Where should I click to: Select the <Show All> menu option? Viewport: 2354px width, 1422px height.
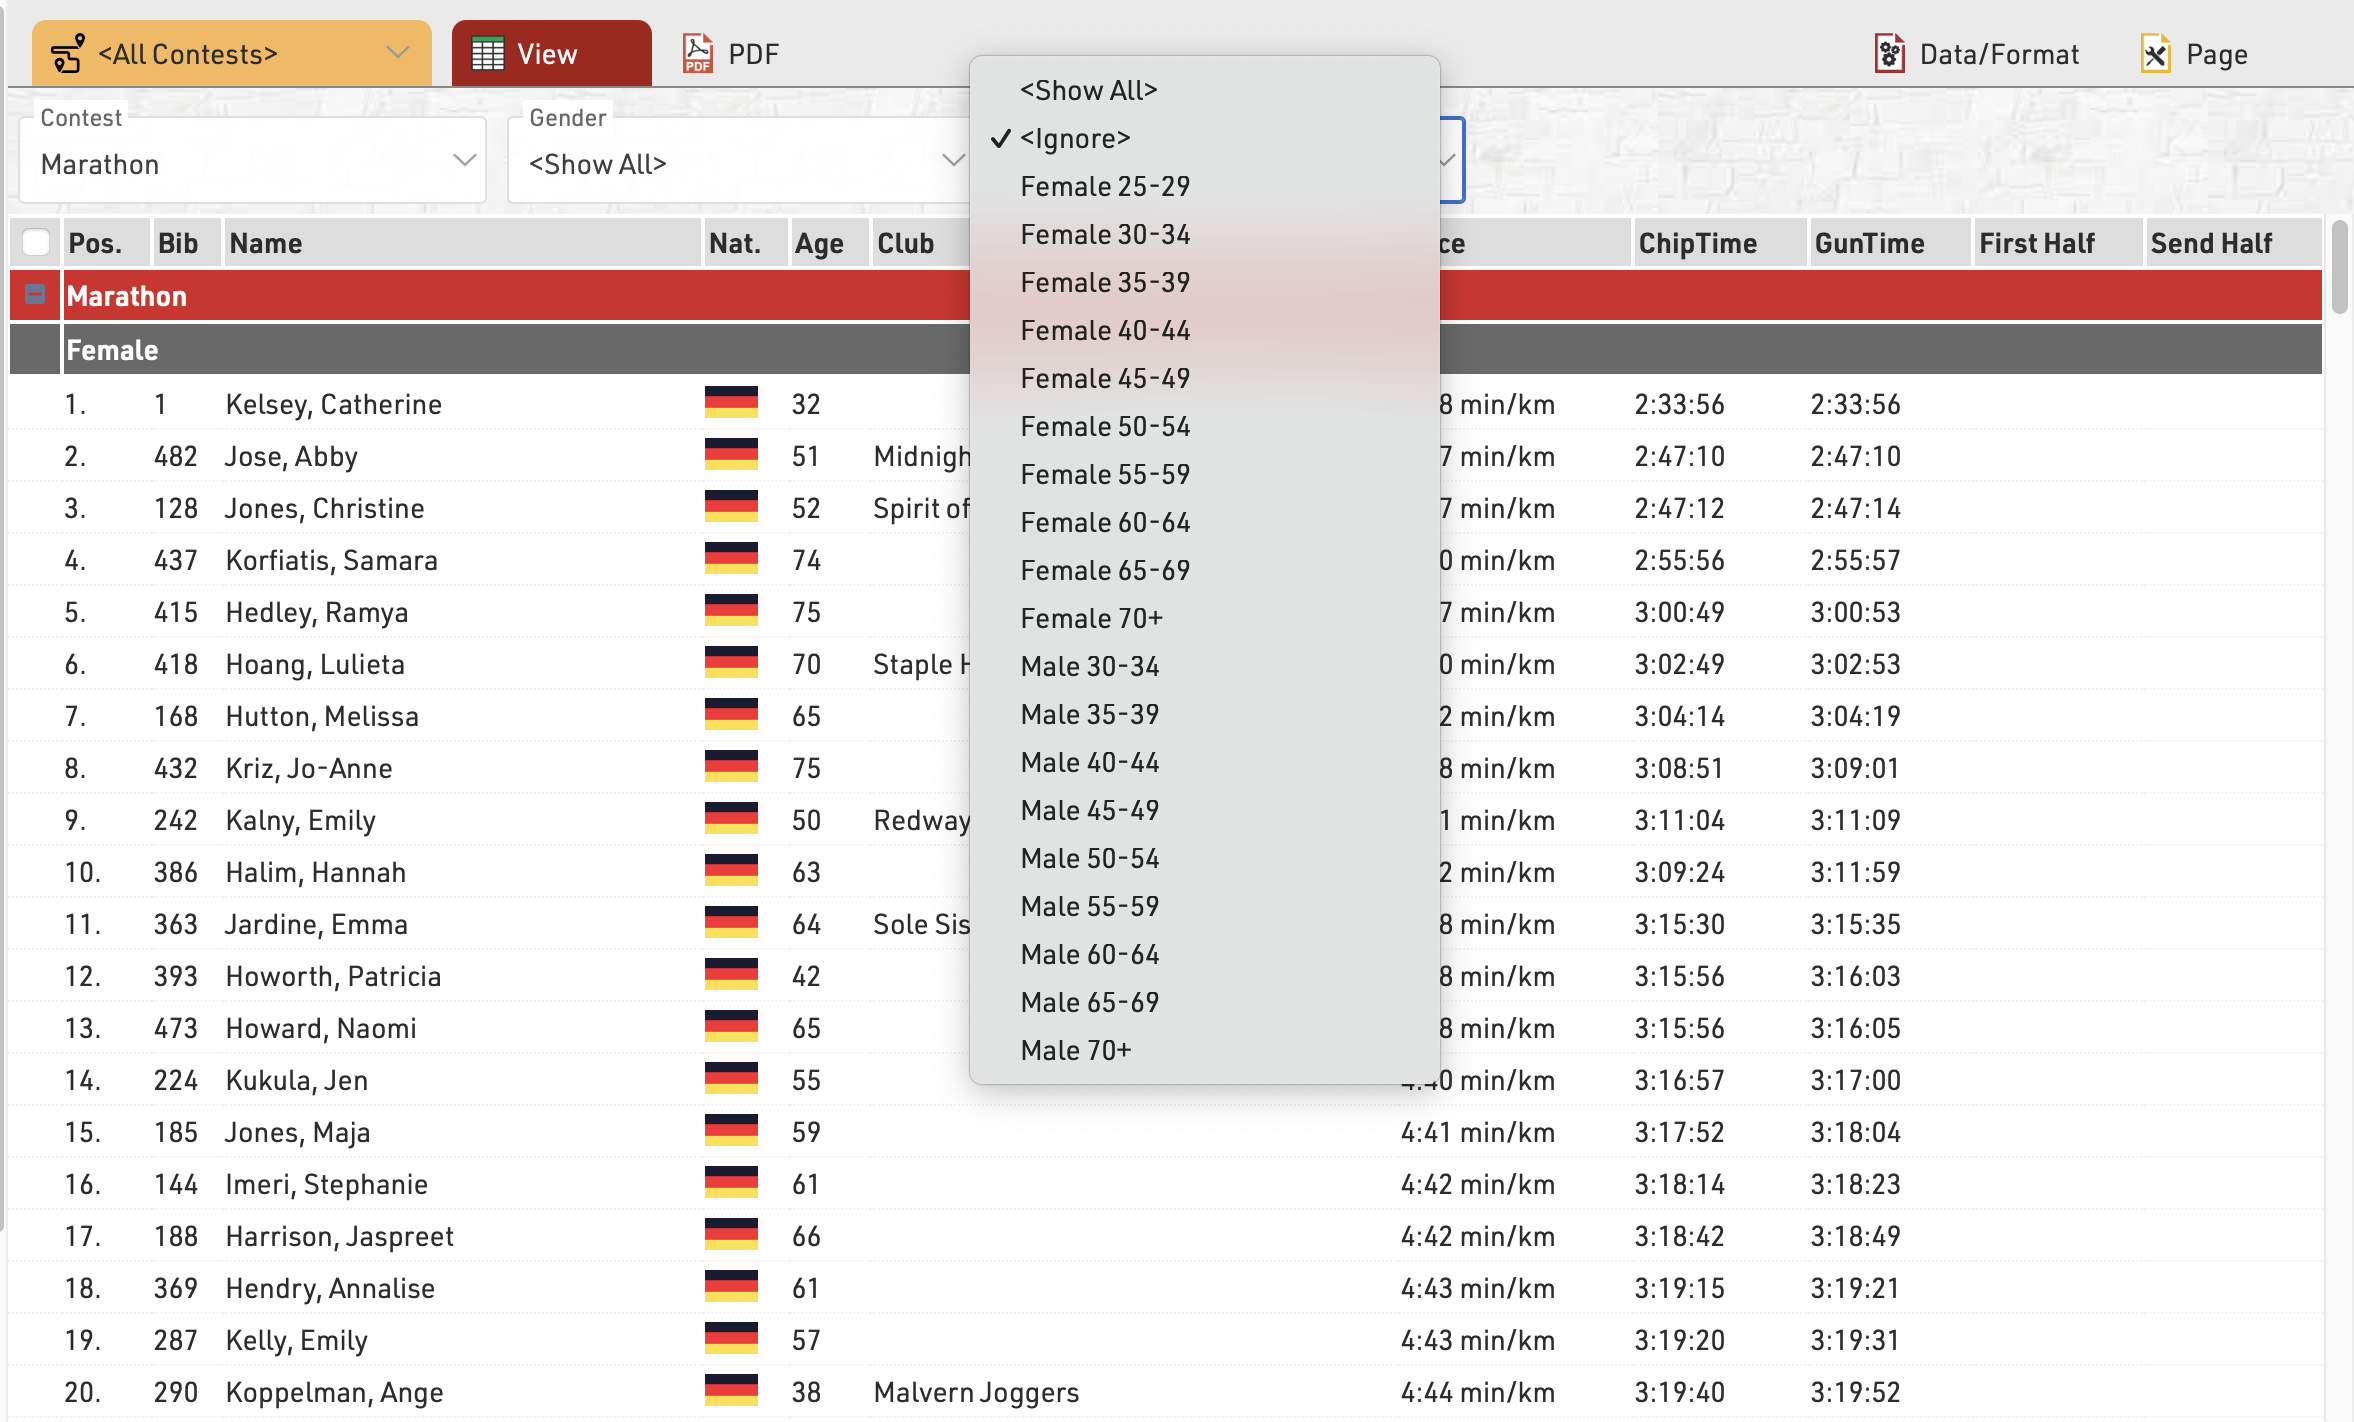point(1088,90)
